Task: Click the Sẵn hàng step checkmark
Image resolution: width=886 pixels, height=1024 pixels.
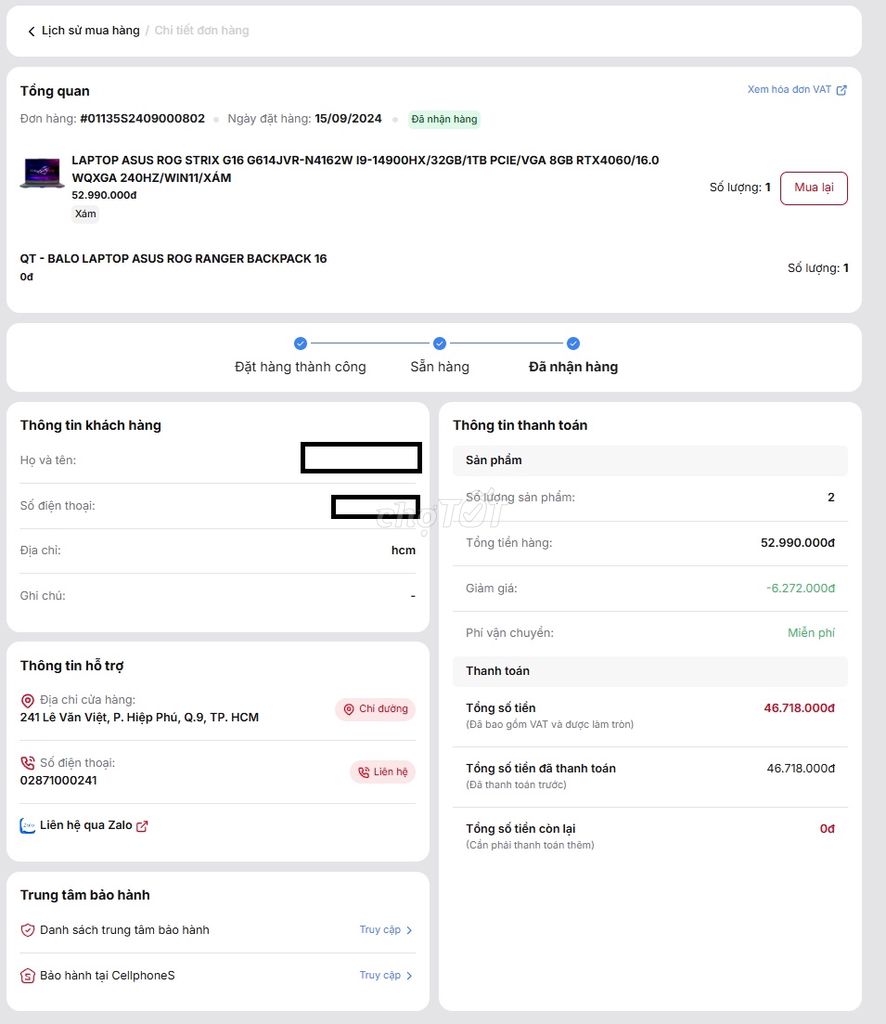Action: point(439,343)
